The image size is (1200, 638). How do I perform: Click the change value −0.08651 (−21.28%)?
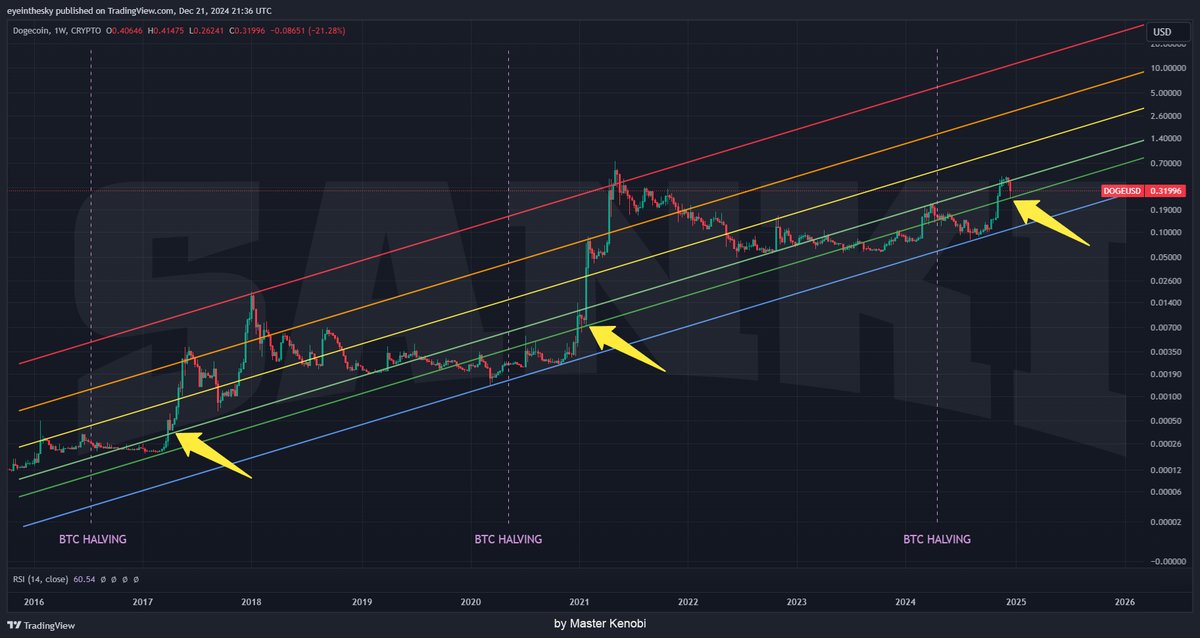point(309,29)
